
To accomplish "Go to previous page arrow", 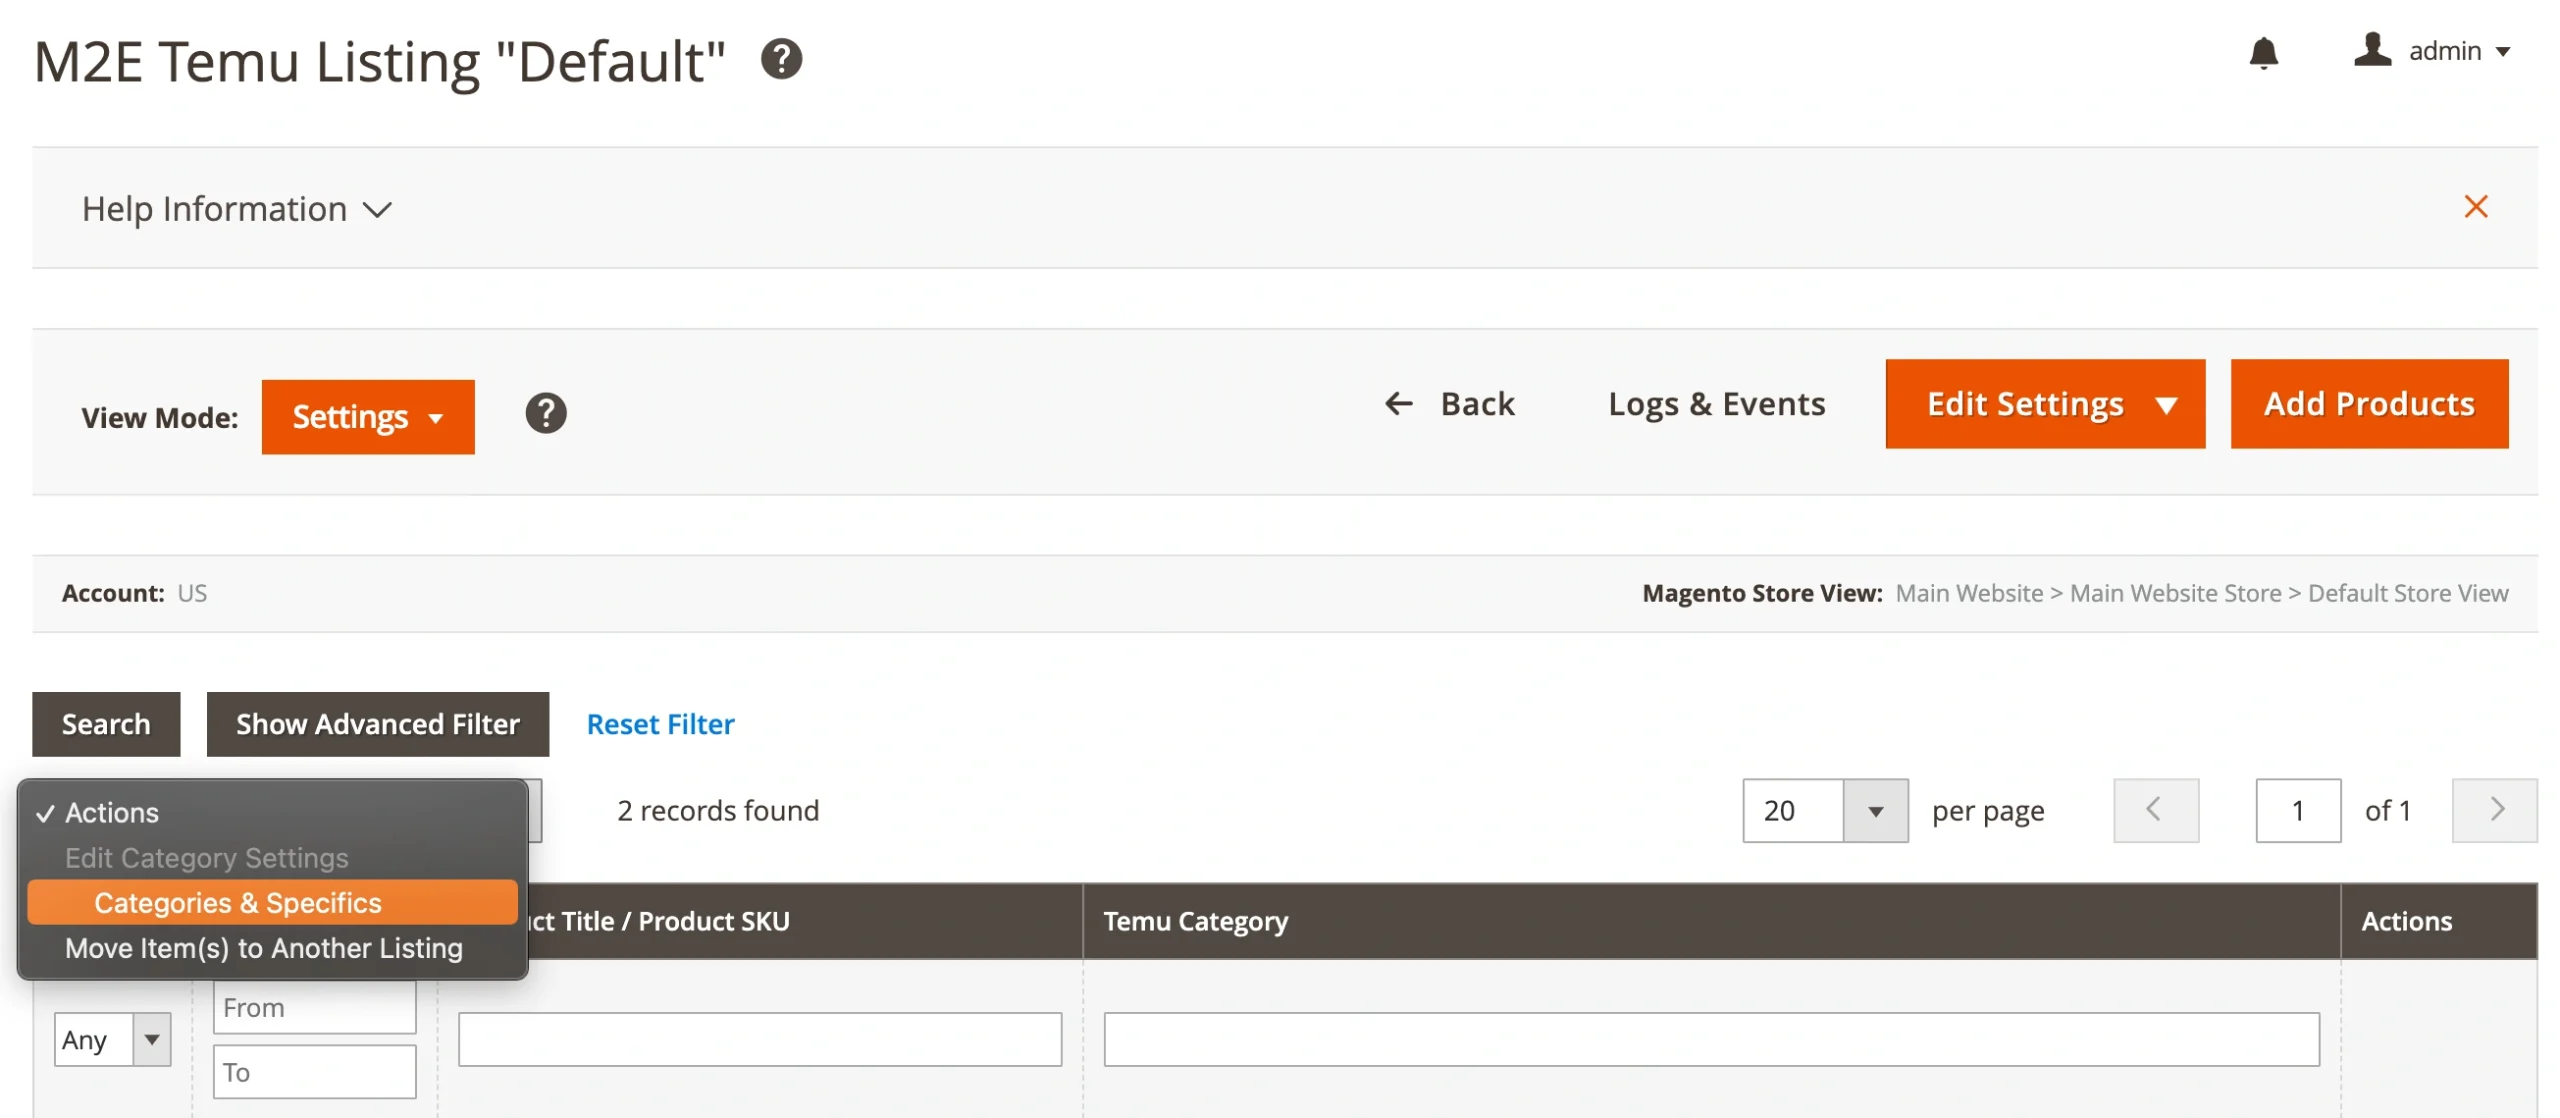I will click(2155, 810).
